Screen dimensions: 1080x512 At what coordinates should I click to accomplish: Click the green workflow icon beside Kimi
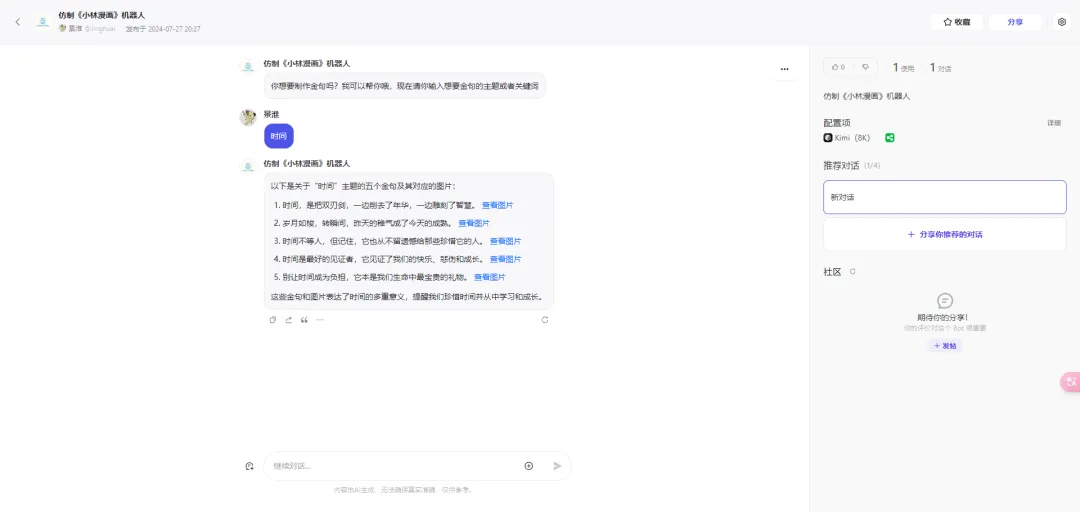coord(890,138)
